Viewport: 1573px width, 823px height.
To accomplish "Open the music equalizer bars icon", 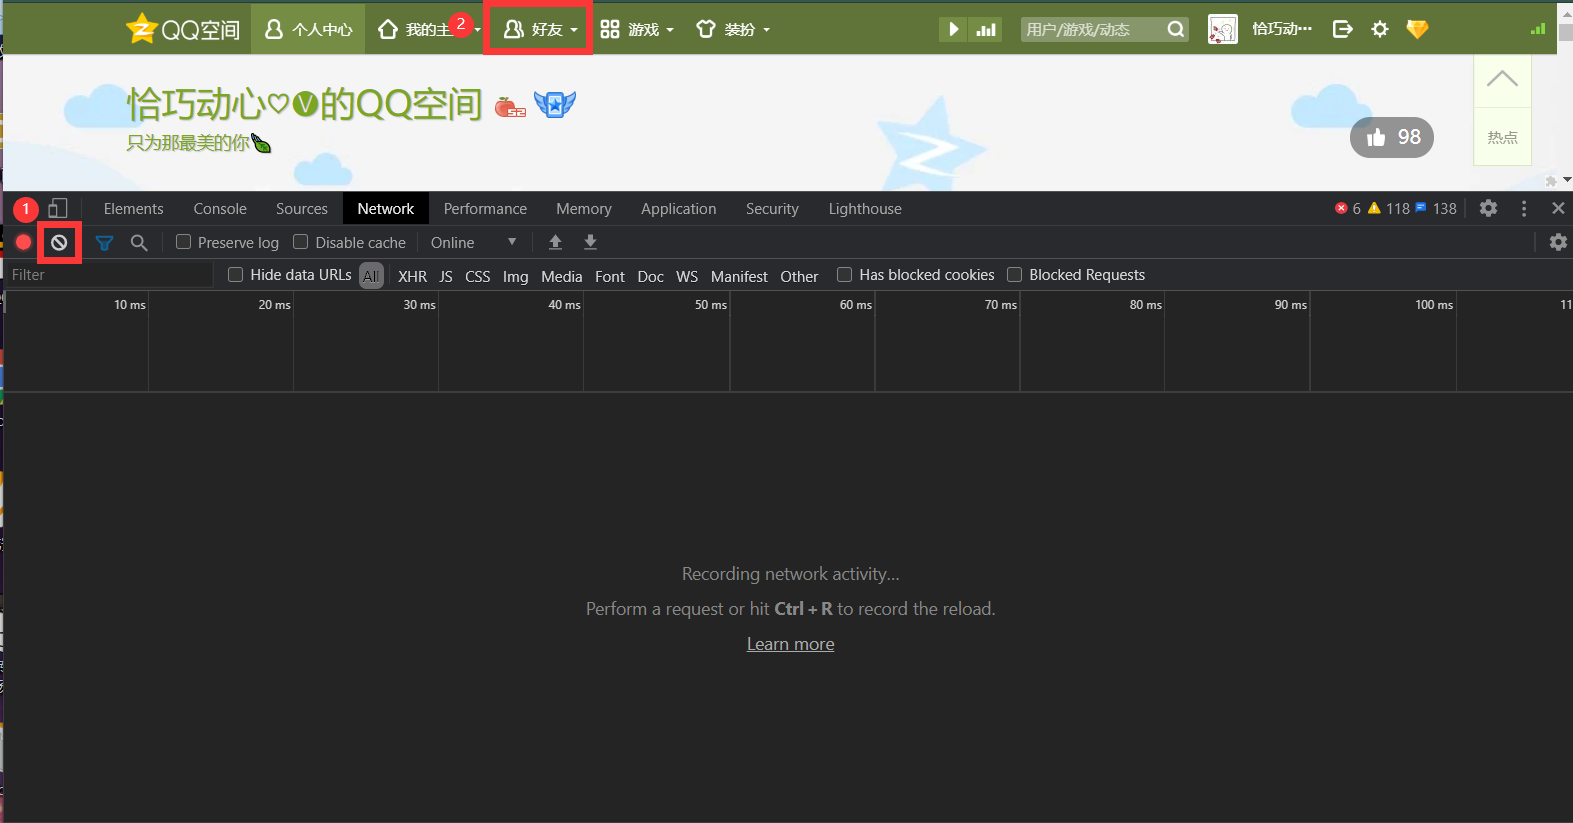I will click(986, 29).
